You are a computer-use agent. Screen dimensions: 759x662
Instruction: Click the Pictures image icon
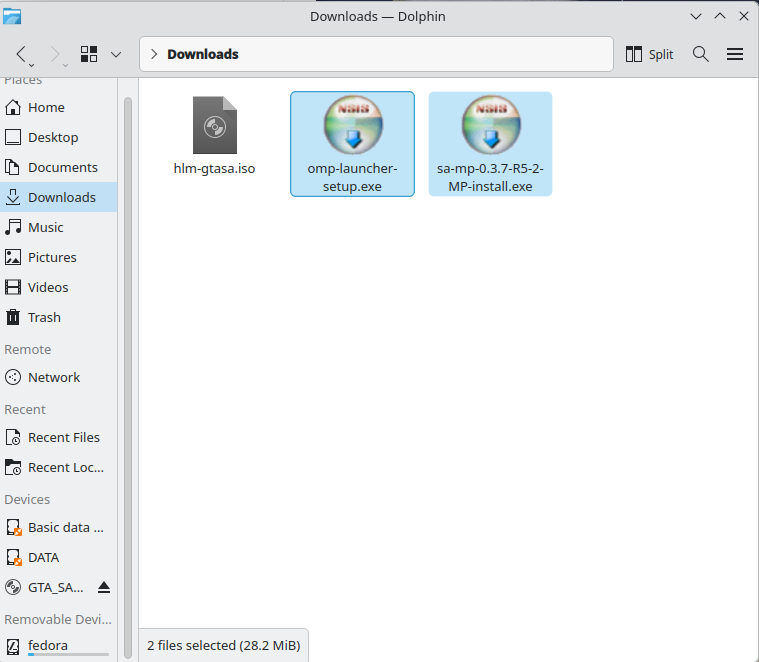pyautogui.click(x=13, y=257)
